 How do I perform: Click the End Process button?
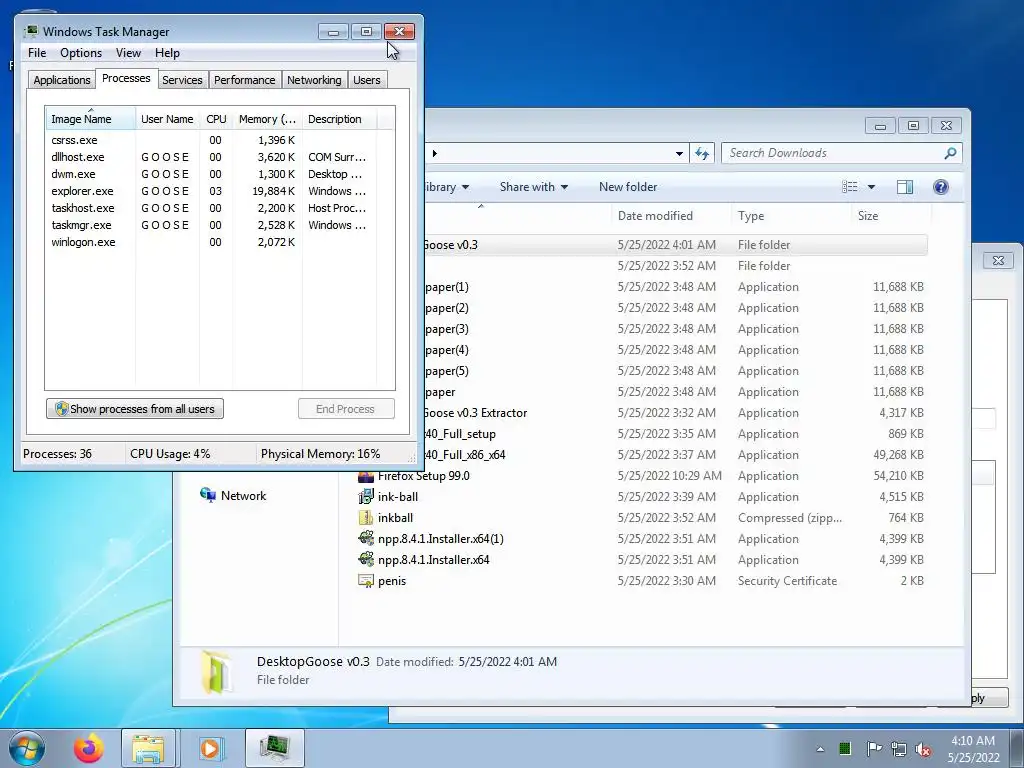346,409
